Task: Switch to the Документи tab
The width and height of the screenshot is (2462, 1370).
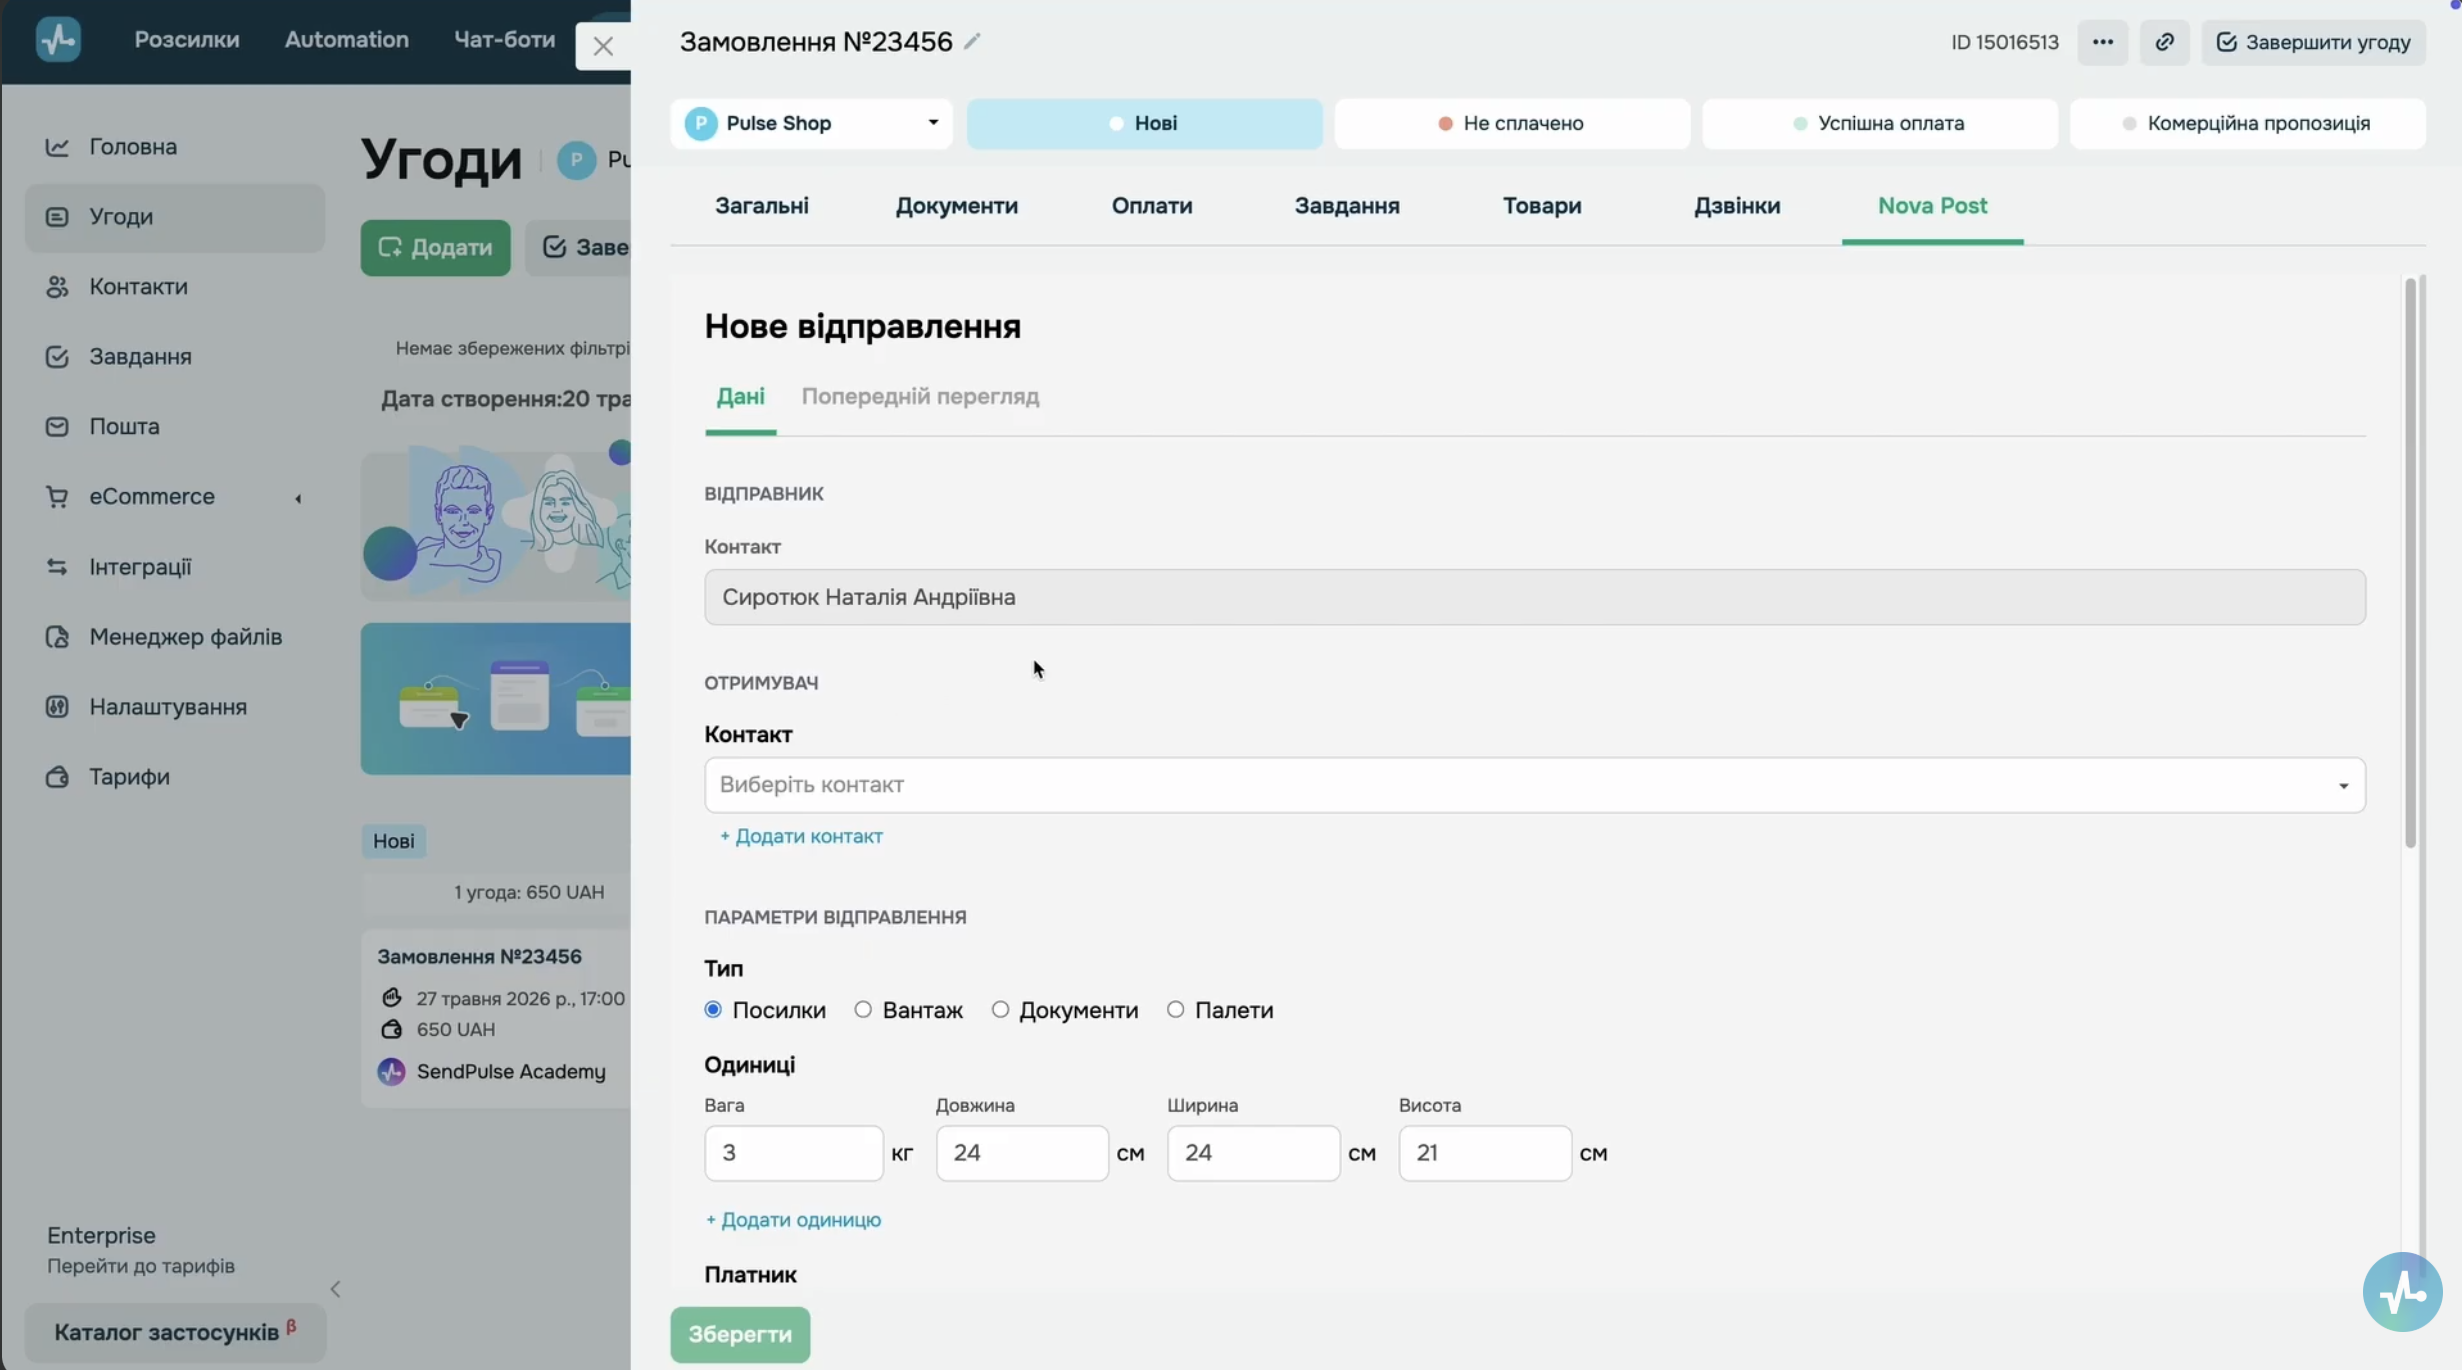Action: (956, 206)
